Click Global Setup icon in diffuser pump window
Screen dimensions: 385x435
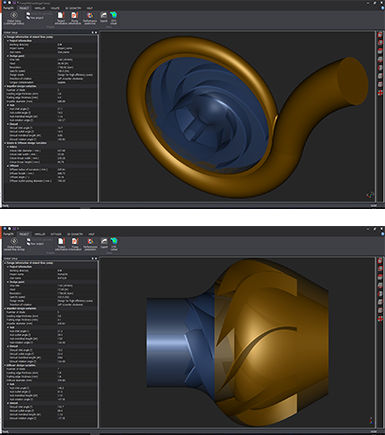[14, 244]
